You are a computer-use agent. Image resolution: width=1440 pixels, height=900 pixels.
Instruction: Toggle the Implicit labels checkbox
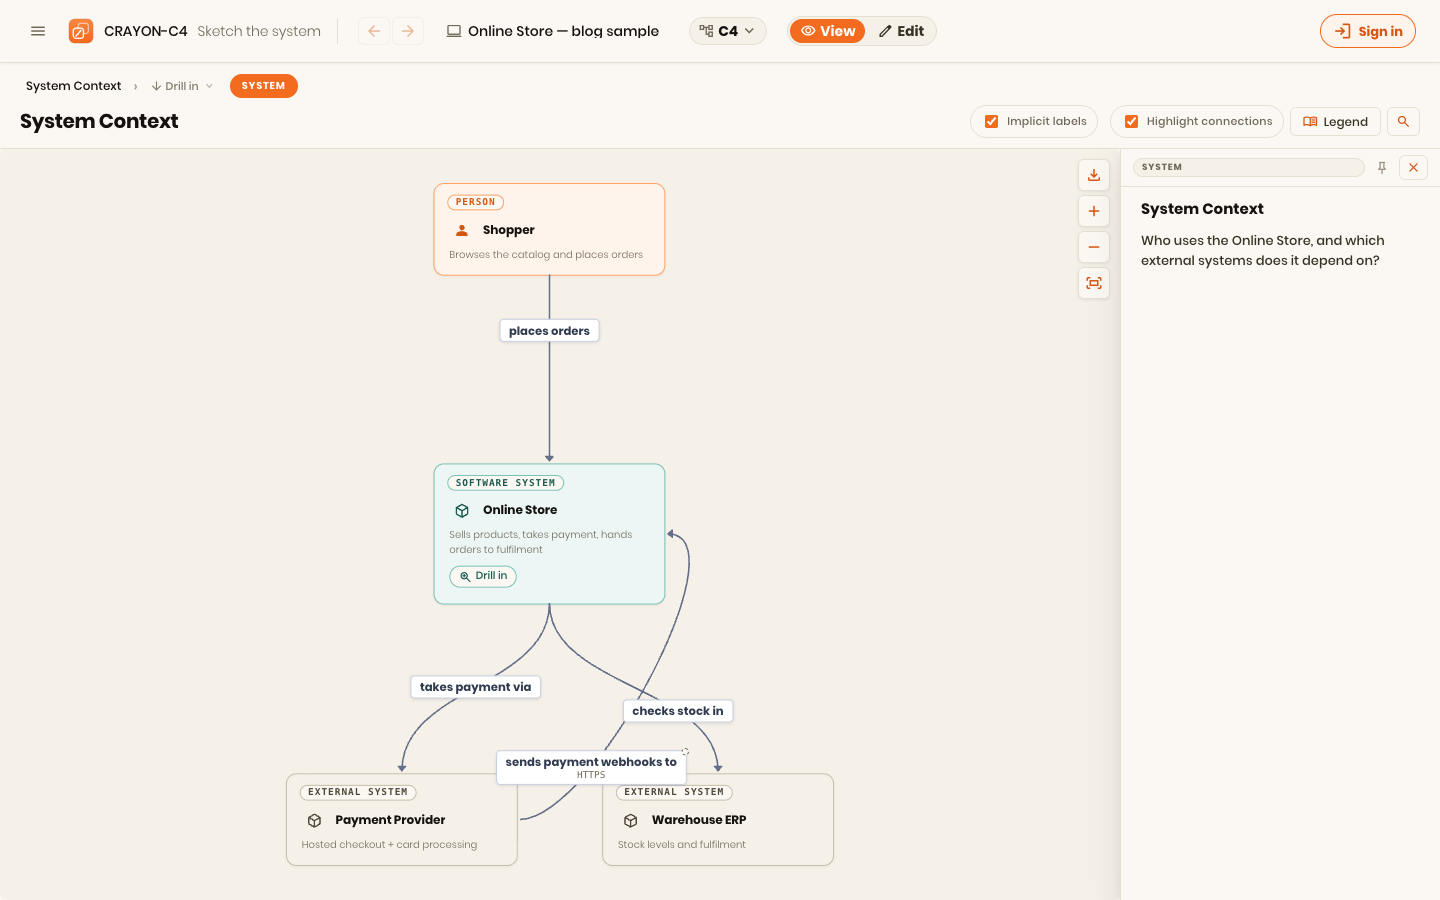[x=992, y=121]
